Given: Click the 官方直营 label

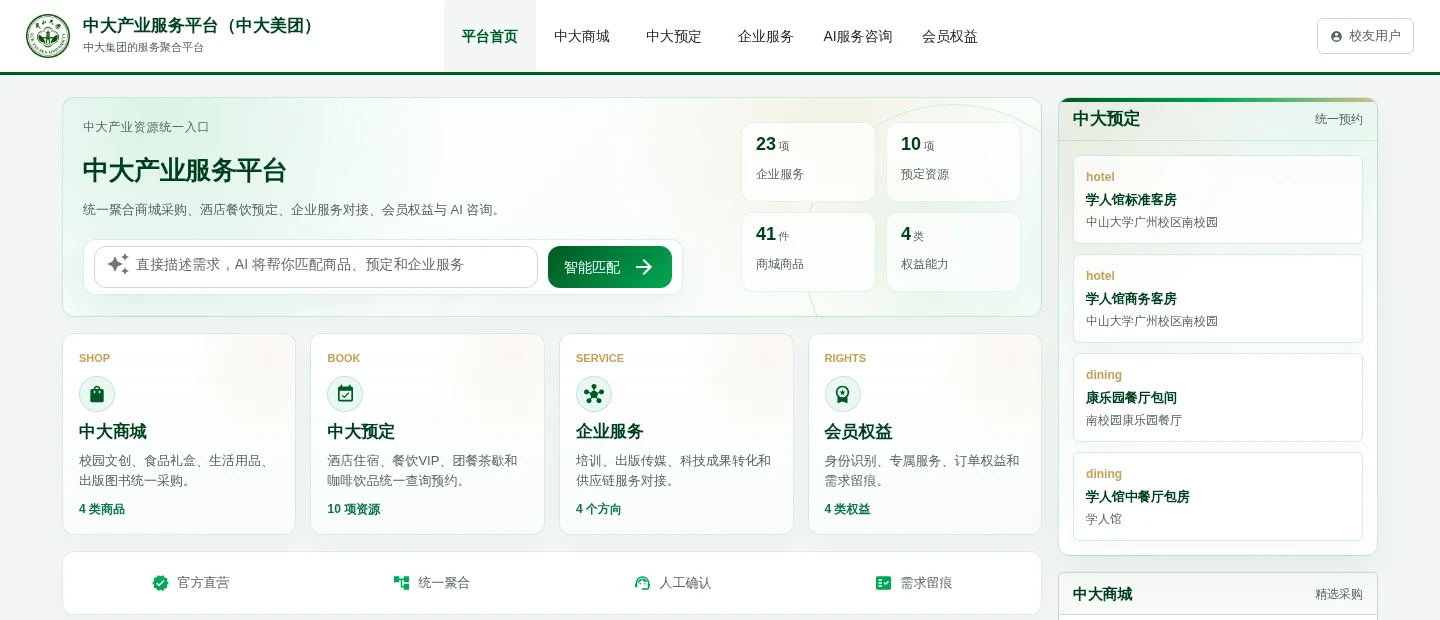Looking at the screenshot, I should (x=203, y=583).
